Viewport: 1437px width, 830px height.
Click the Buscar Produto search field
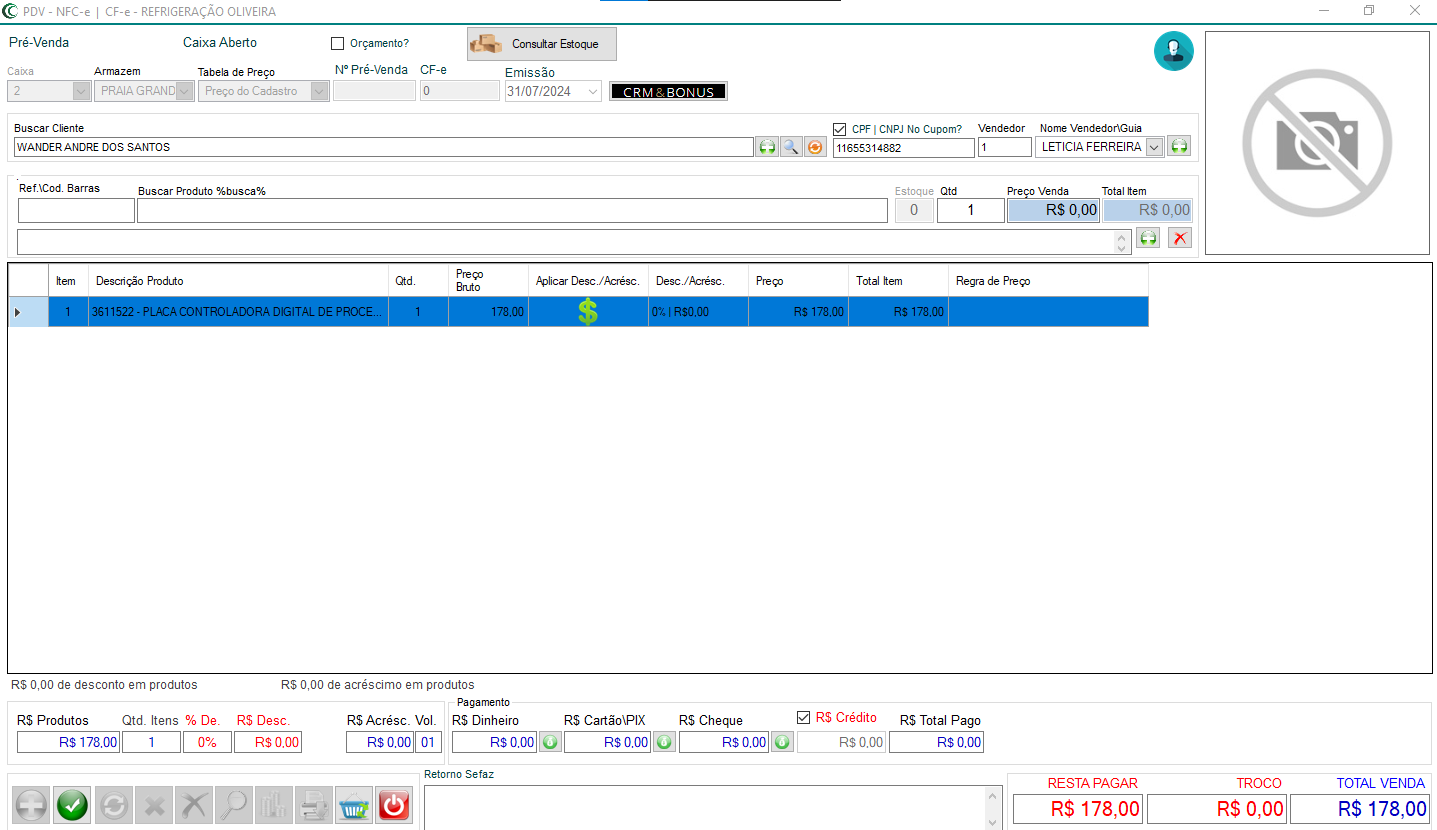512,211
